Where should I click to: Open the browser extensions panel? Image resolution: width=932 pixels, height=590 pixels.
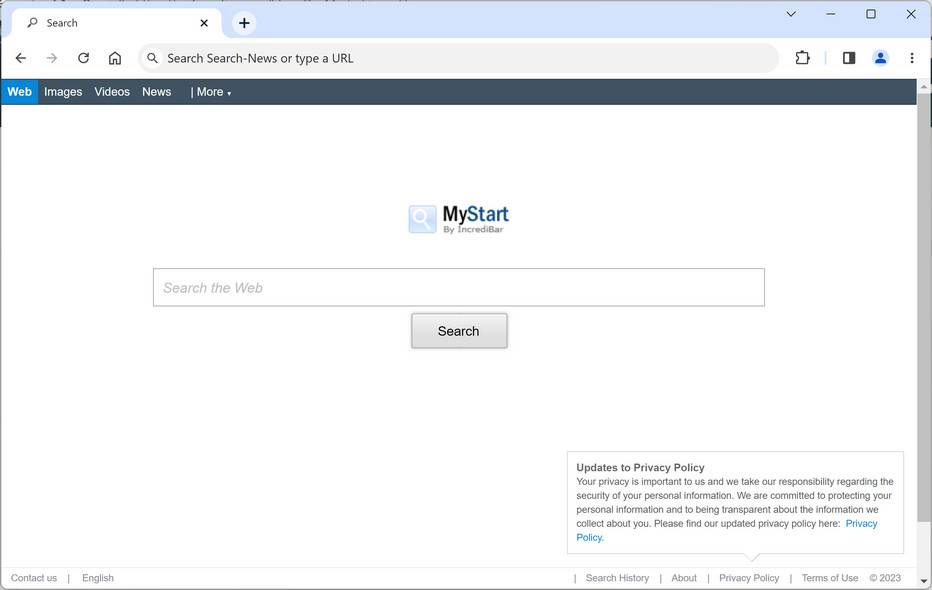coord(802,57)
